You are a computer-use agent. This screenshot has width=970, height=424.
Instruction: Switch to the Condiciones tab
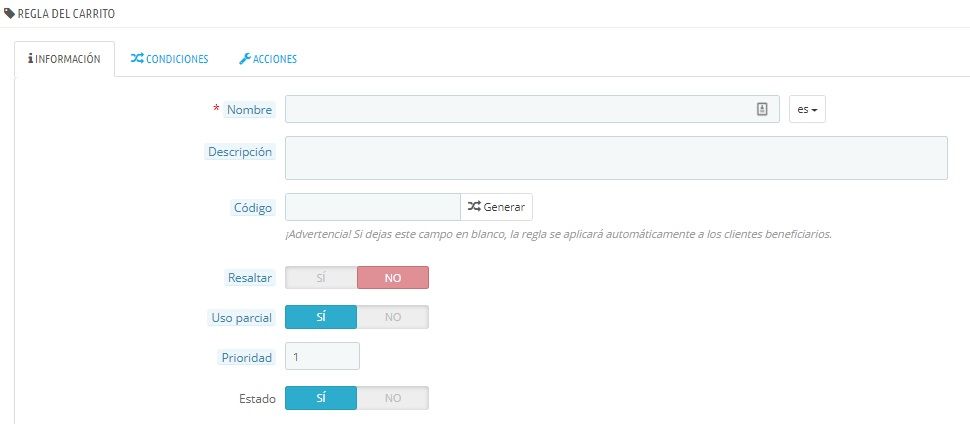pyautogui.click(x=169, y=59)
